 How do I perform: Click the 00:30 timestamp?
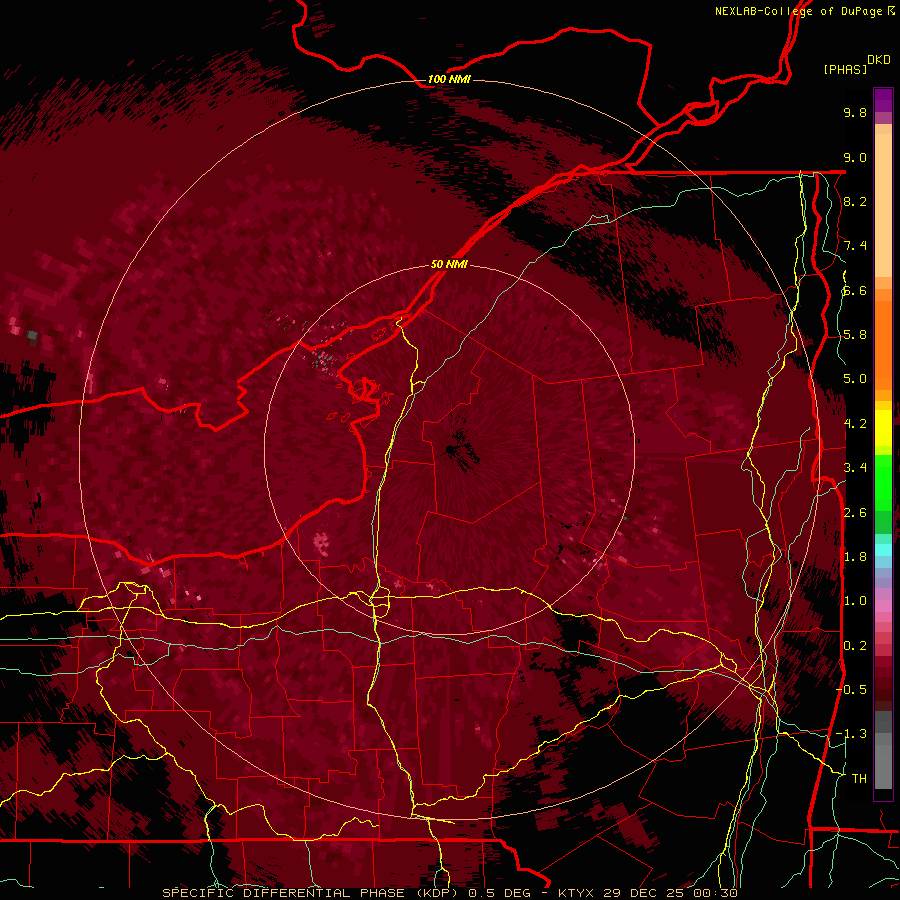click(x=715, y=893)
